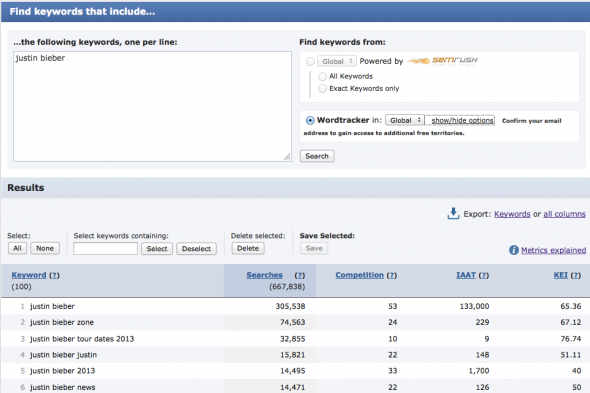Screen dimensions: 590x393
Task: Open the KEI column (?) help
Action: (576, 275)
